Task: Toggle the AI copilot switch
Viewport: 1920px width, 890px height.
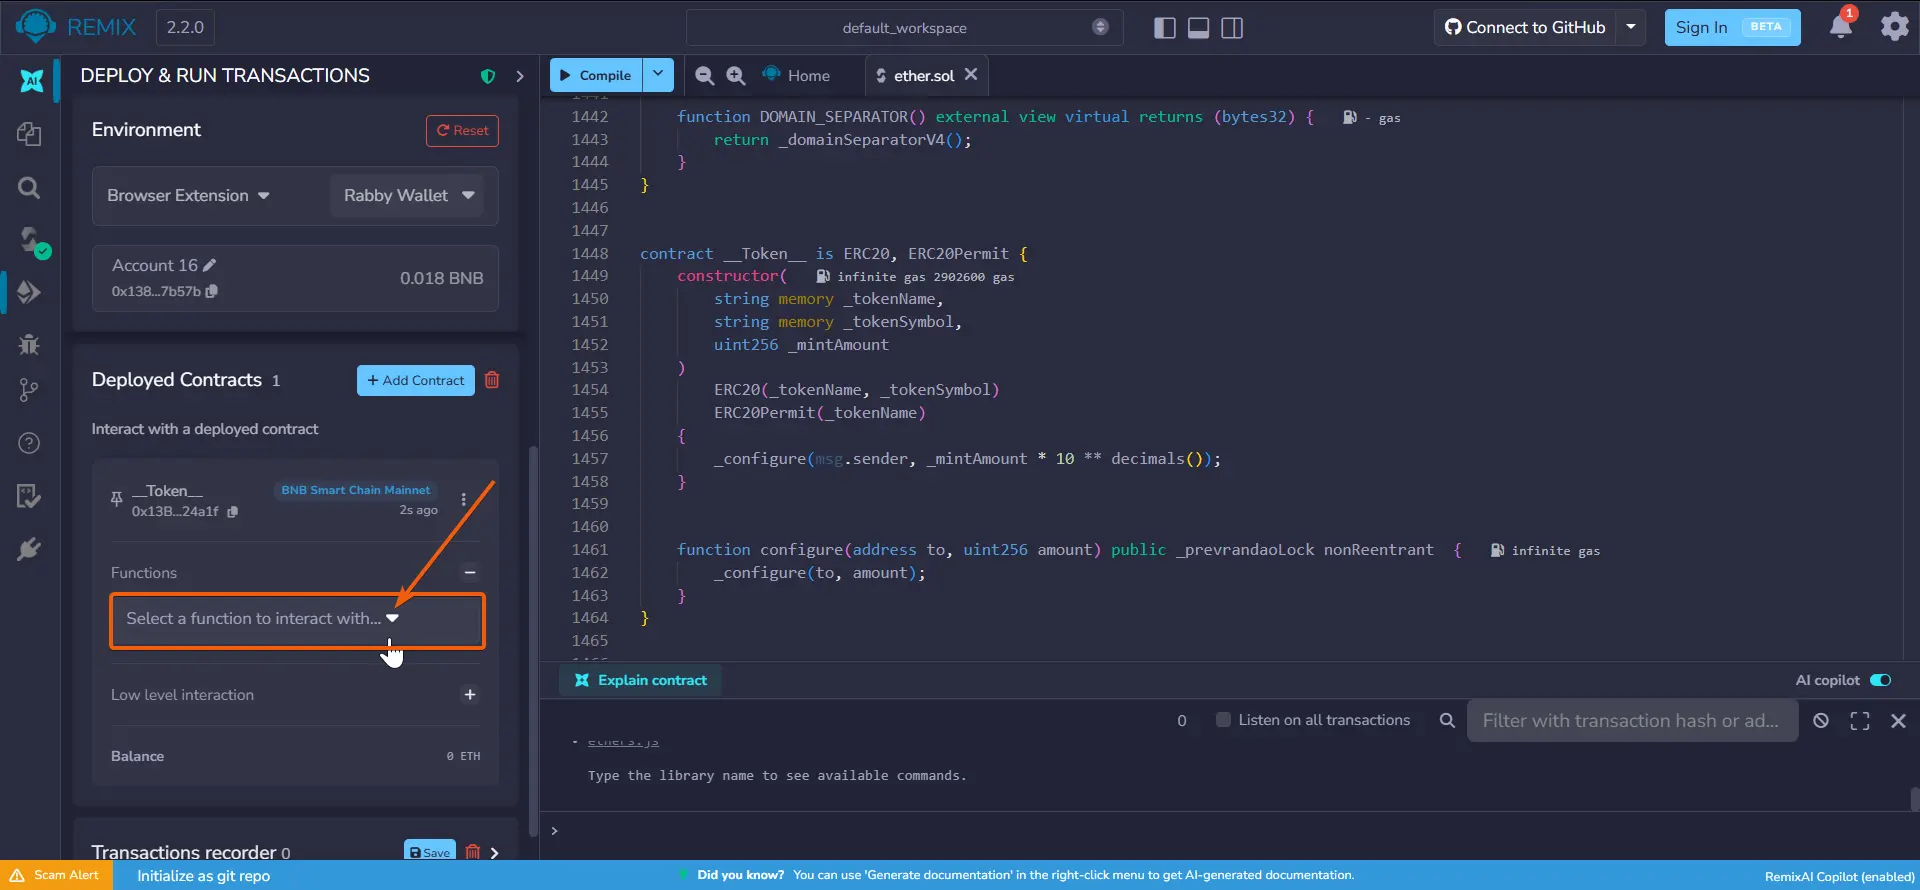Action: (x=1881, y=680)
